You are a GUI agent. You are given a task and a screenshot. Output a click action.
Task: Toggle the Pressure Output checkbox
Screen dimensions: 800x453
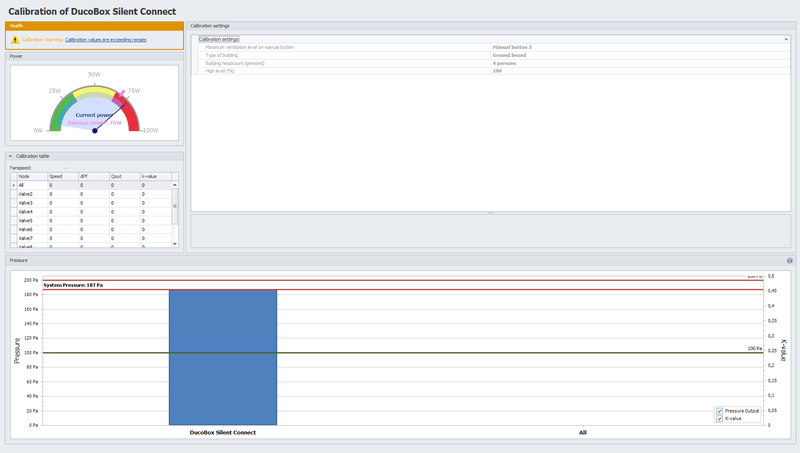coord(719,411)
